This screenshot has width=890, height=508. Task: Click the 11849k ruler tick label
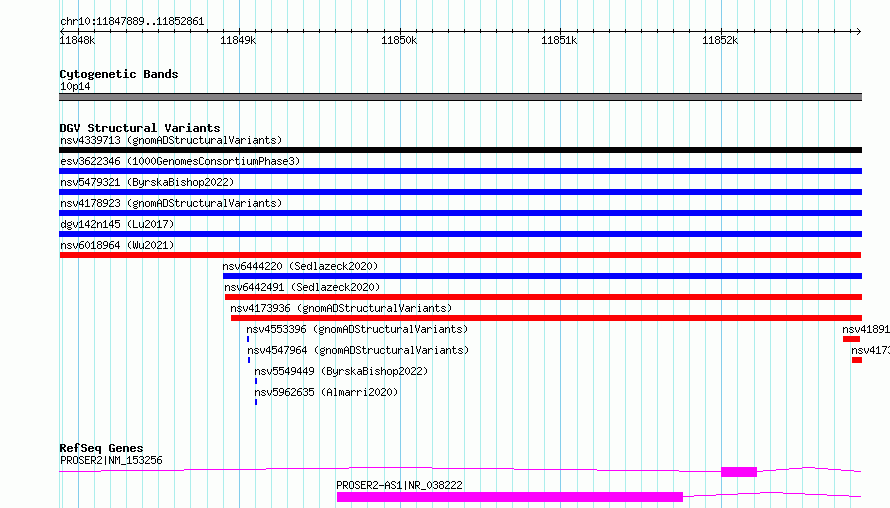(x=238, y=40)
